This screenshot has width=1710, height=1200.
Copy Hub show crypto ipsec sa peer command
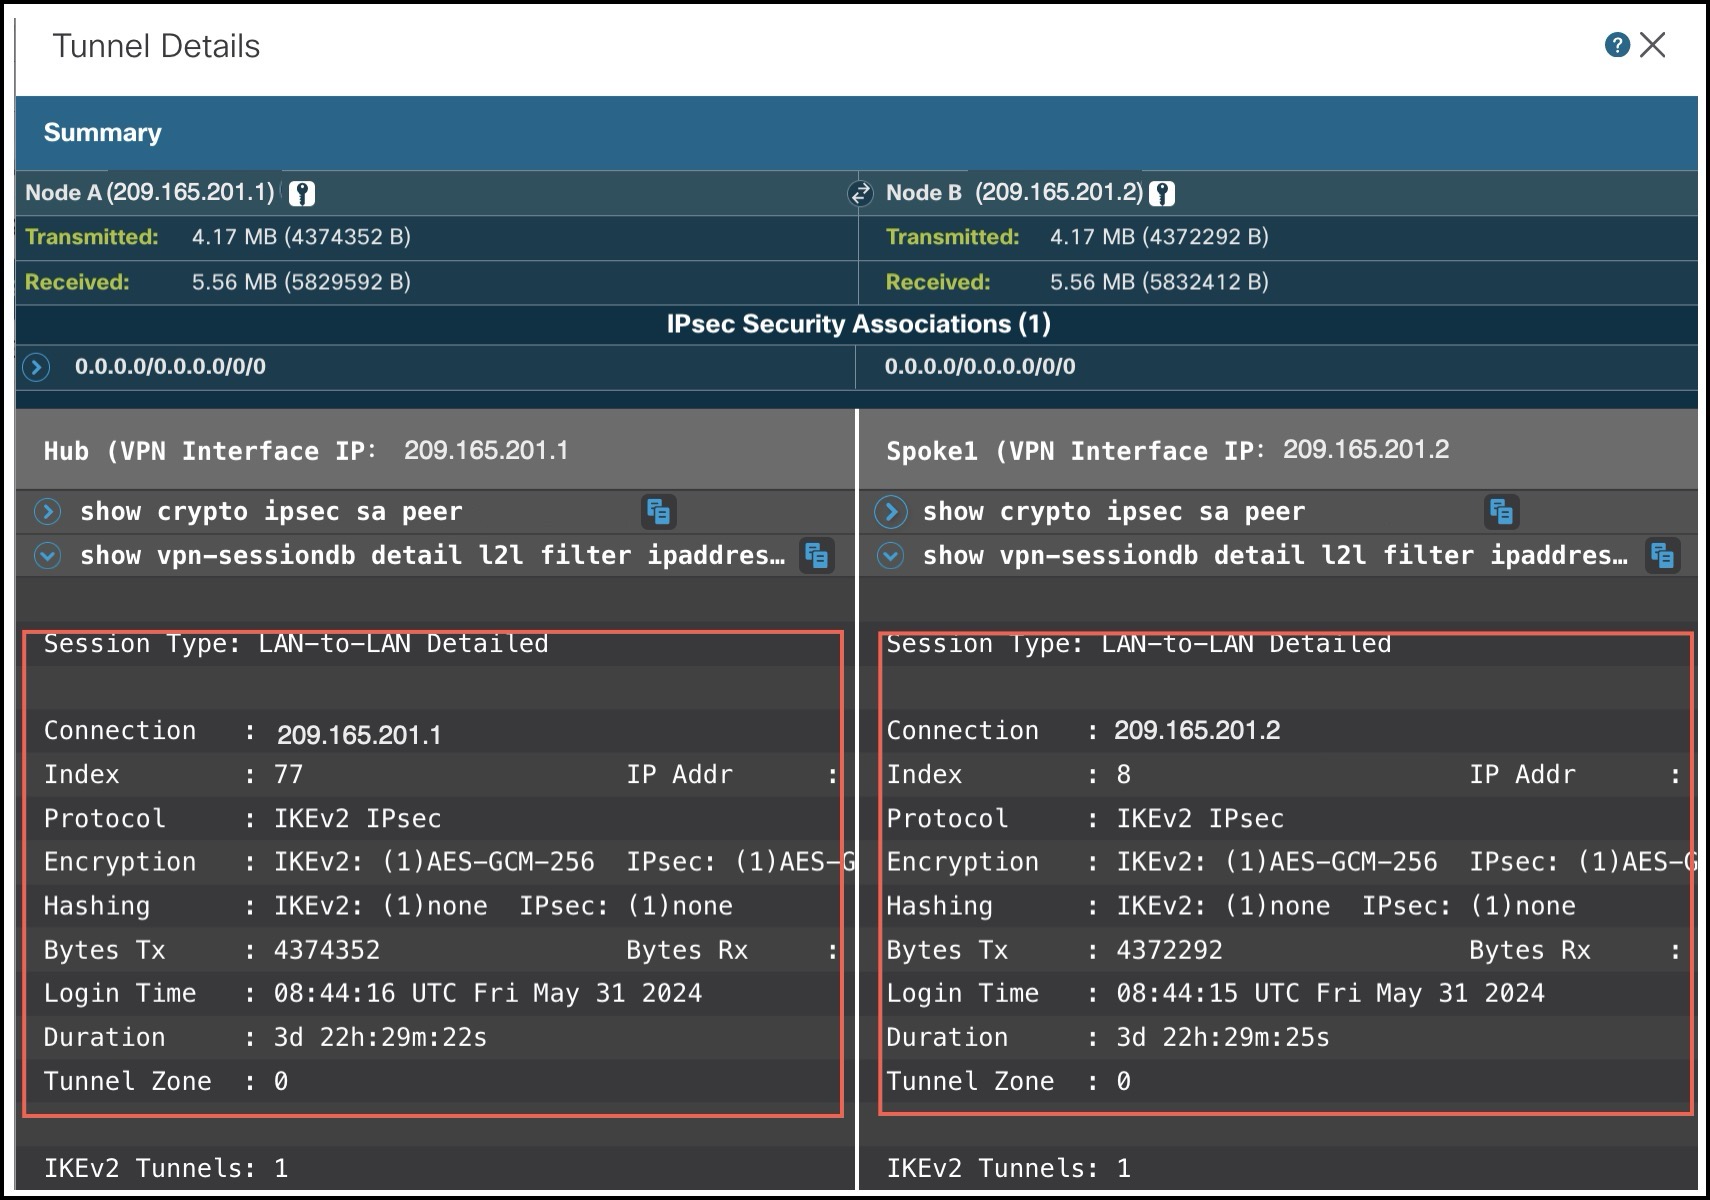[x=658, y=512]
